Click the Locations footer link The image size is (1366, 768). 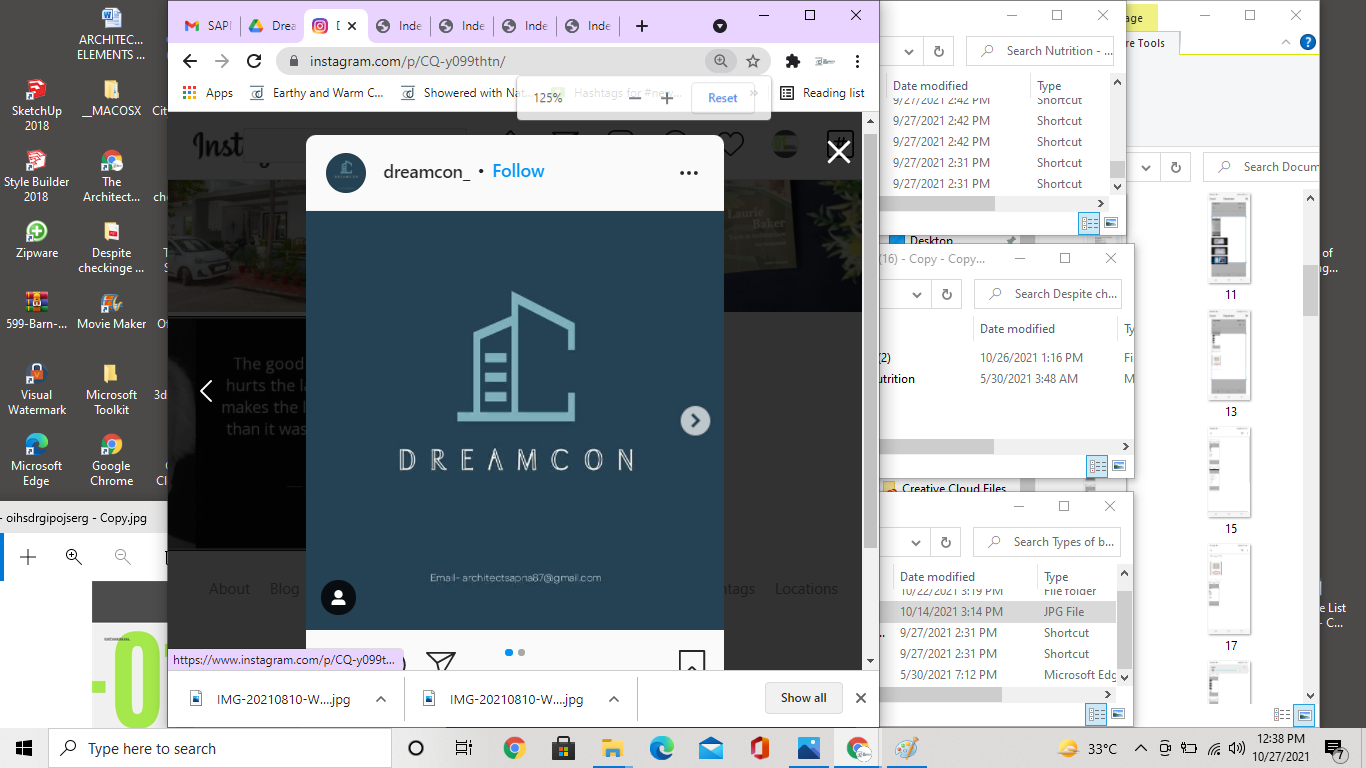pyautogui.click(x=805, y=589)
